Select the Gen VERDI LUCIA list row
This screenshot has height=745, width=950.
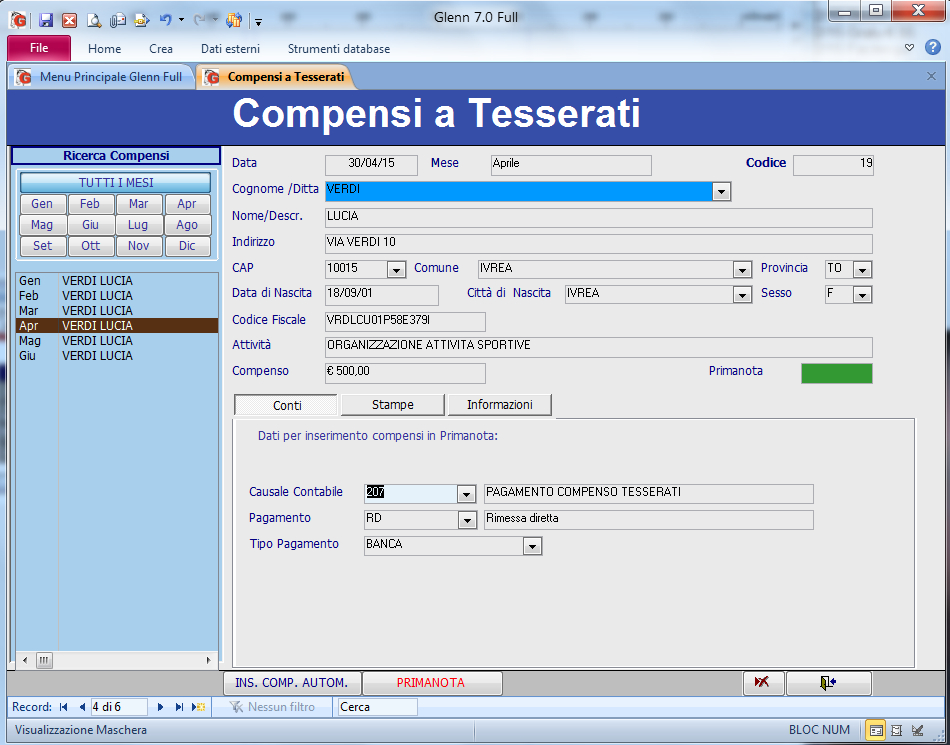click(116, 281)
